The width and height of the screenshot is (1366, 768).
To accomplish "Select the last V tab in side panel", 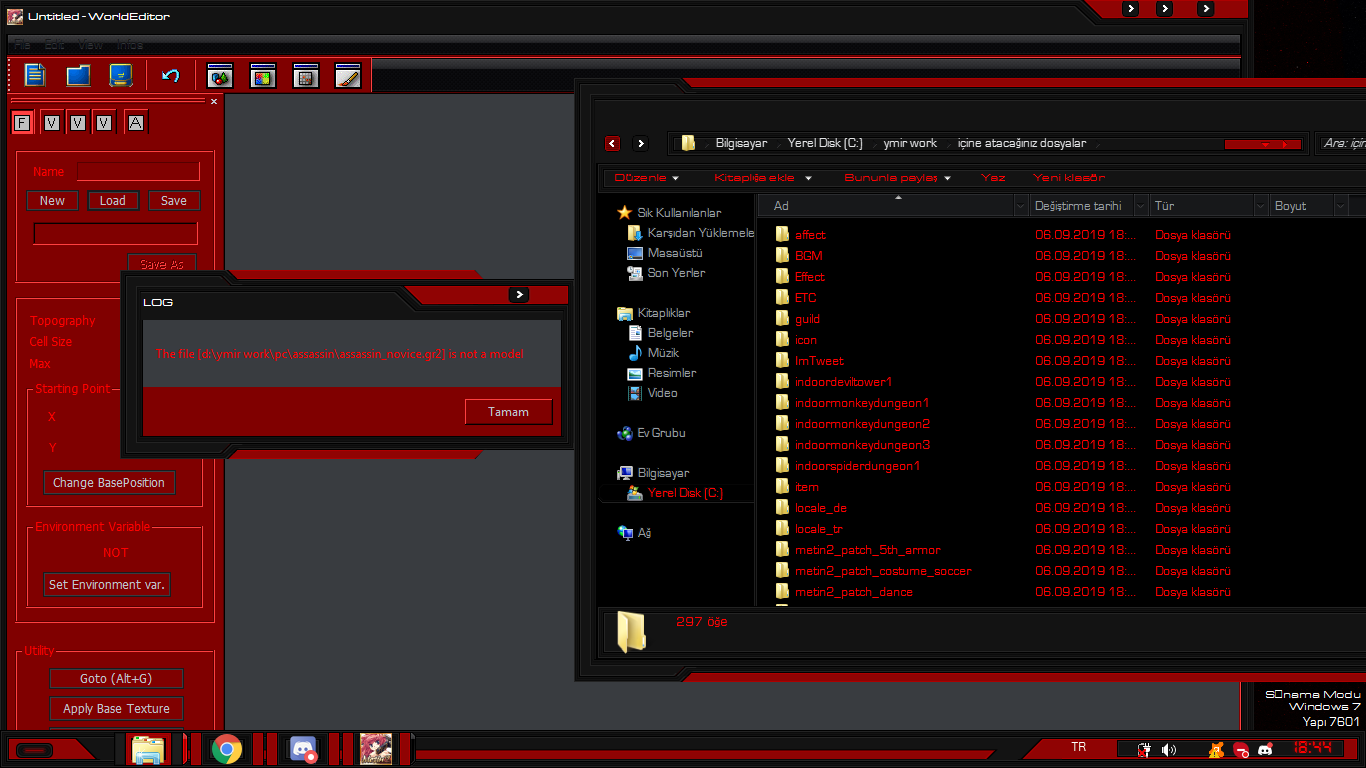I will 104,123.
